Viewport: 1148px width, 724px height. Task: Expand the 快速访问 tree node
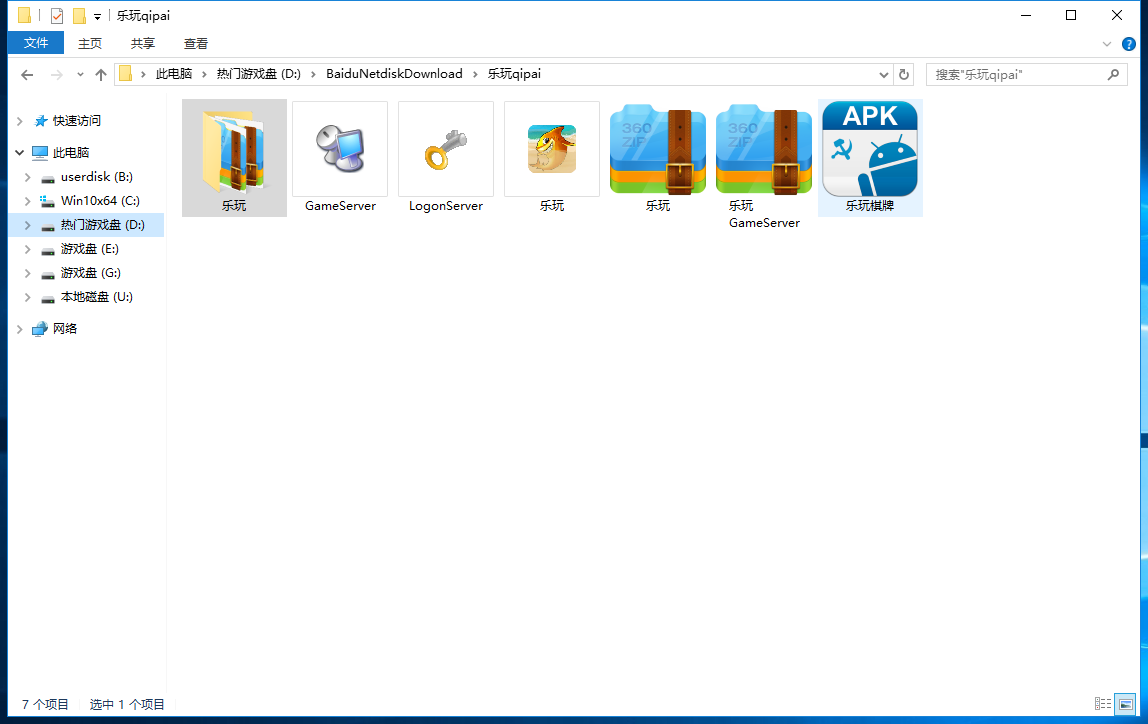(19, 121)
